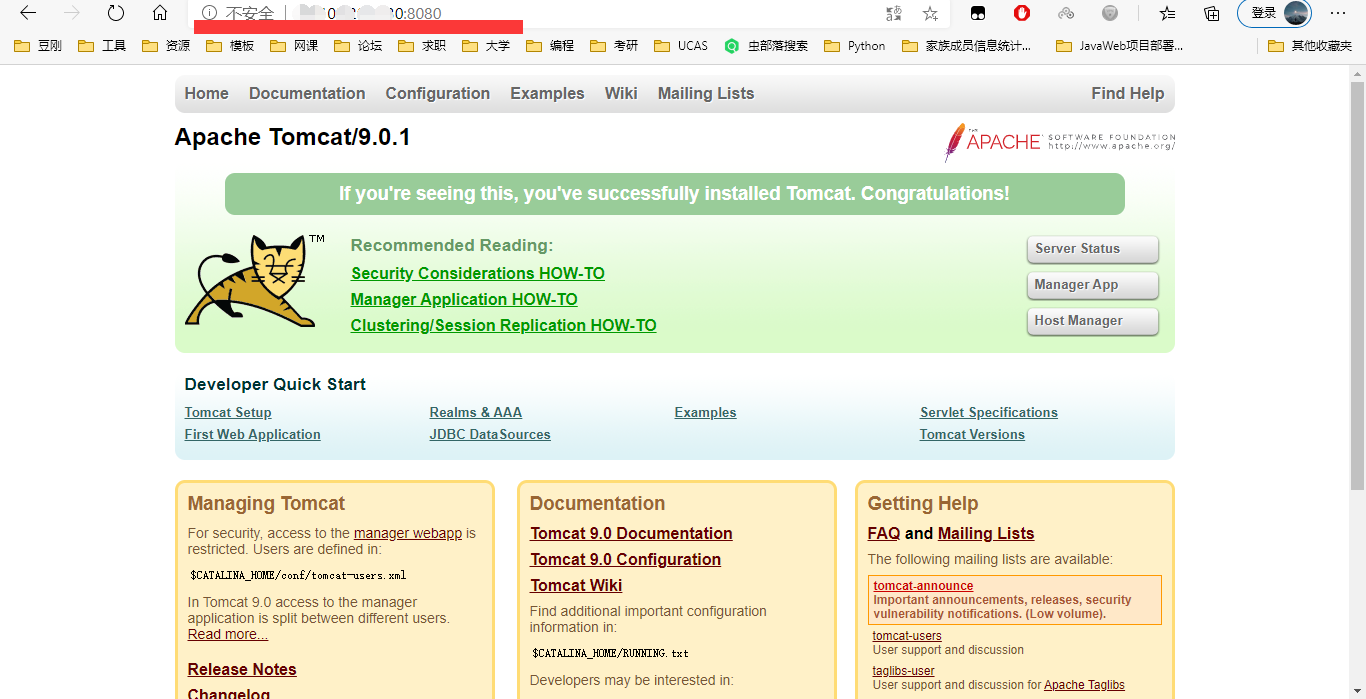Viewport: 1366px width, 699px height.
Task: Click the 登录 profile sign-in button
Action: (1275, 13)
